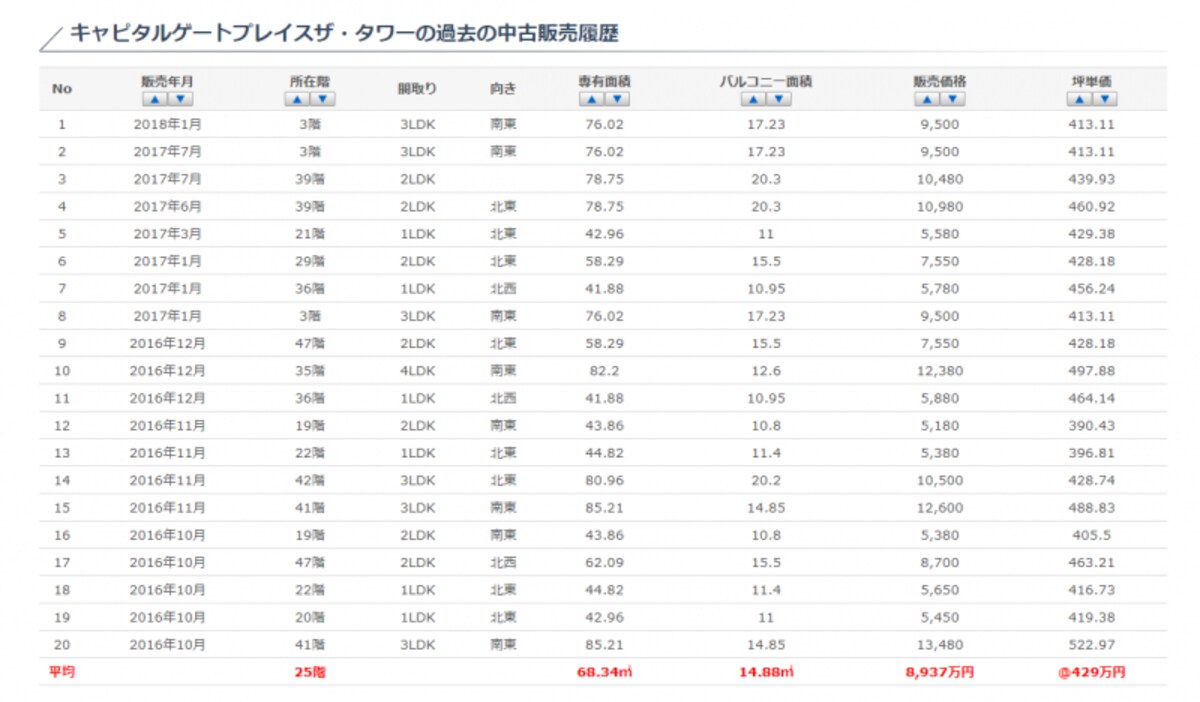Select the unit price 488.83
1200x702 pixels.
(1091, 507)
